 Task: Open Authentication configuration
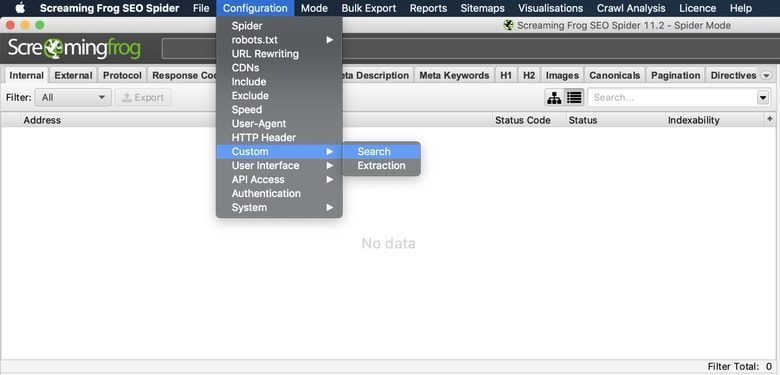(x=279, y=193)
